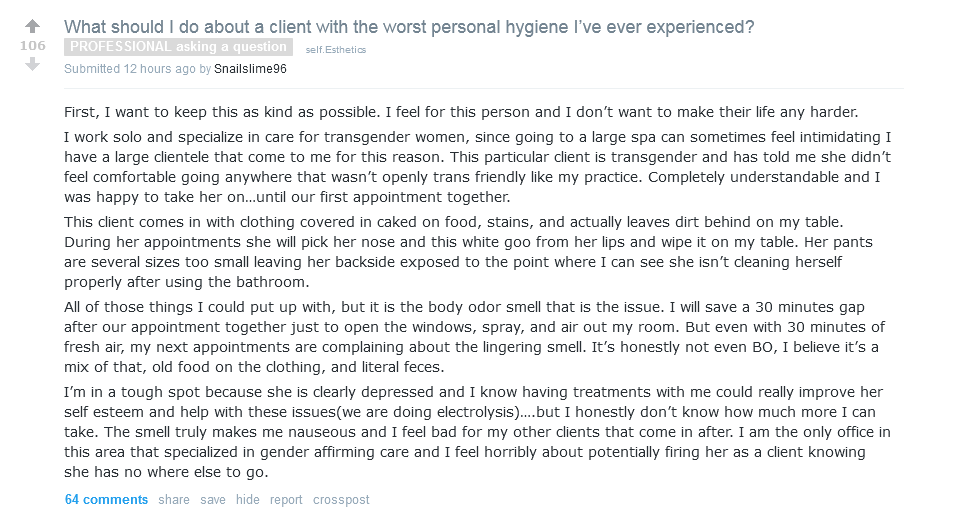This screenshot has height=523, width=975.
Task: Click the PROFESSIONAL asking a question flair
Action: 178,47
